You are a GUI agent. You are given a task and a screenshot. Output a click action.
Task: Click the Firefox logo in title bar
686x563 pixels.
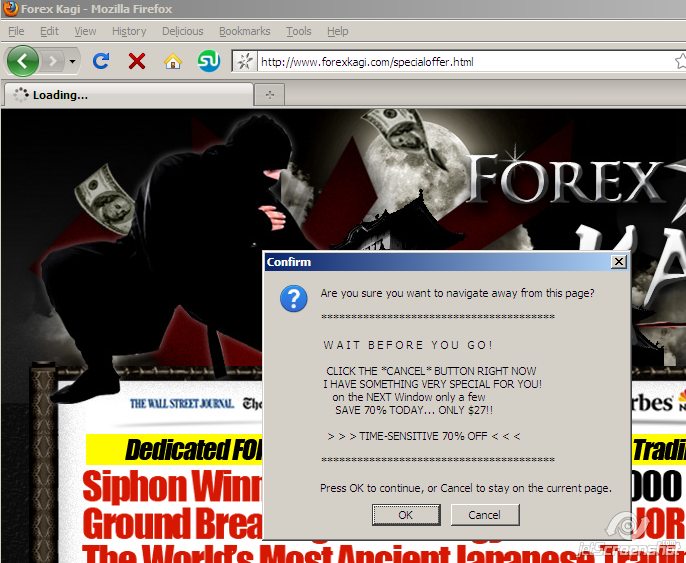[10, 8]
